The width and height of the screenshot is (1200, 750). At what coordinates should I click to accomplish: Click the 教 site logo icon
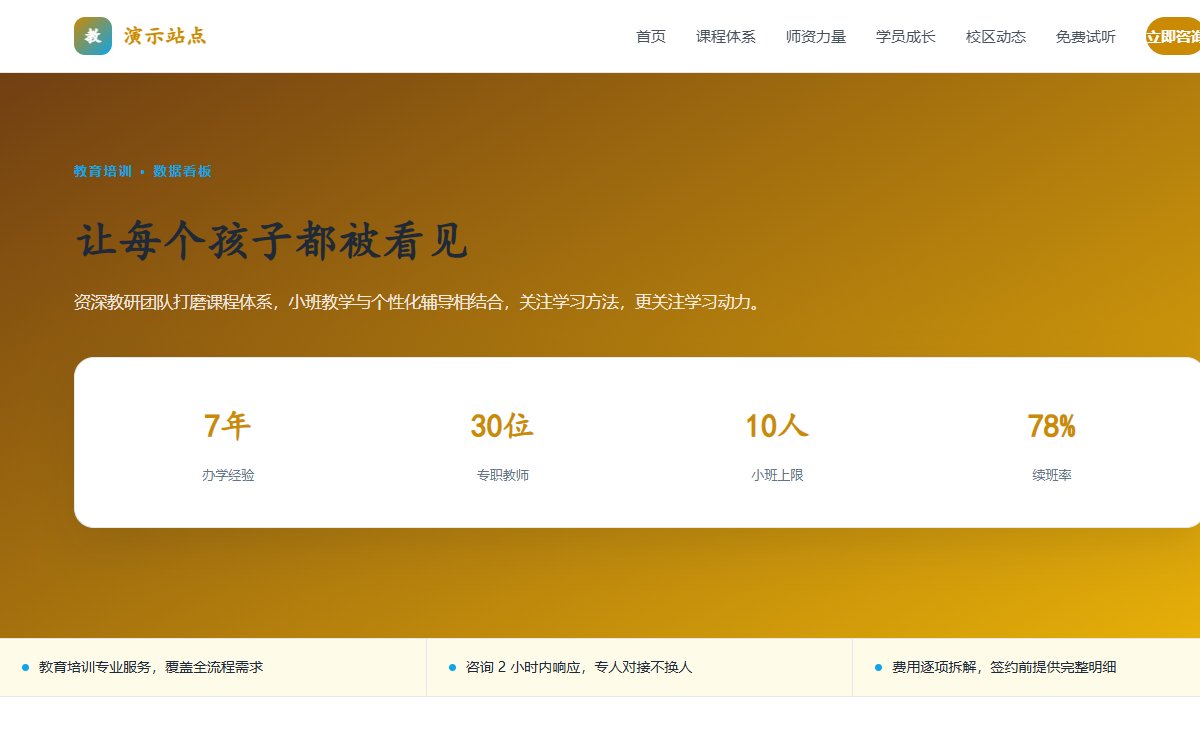93,36
